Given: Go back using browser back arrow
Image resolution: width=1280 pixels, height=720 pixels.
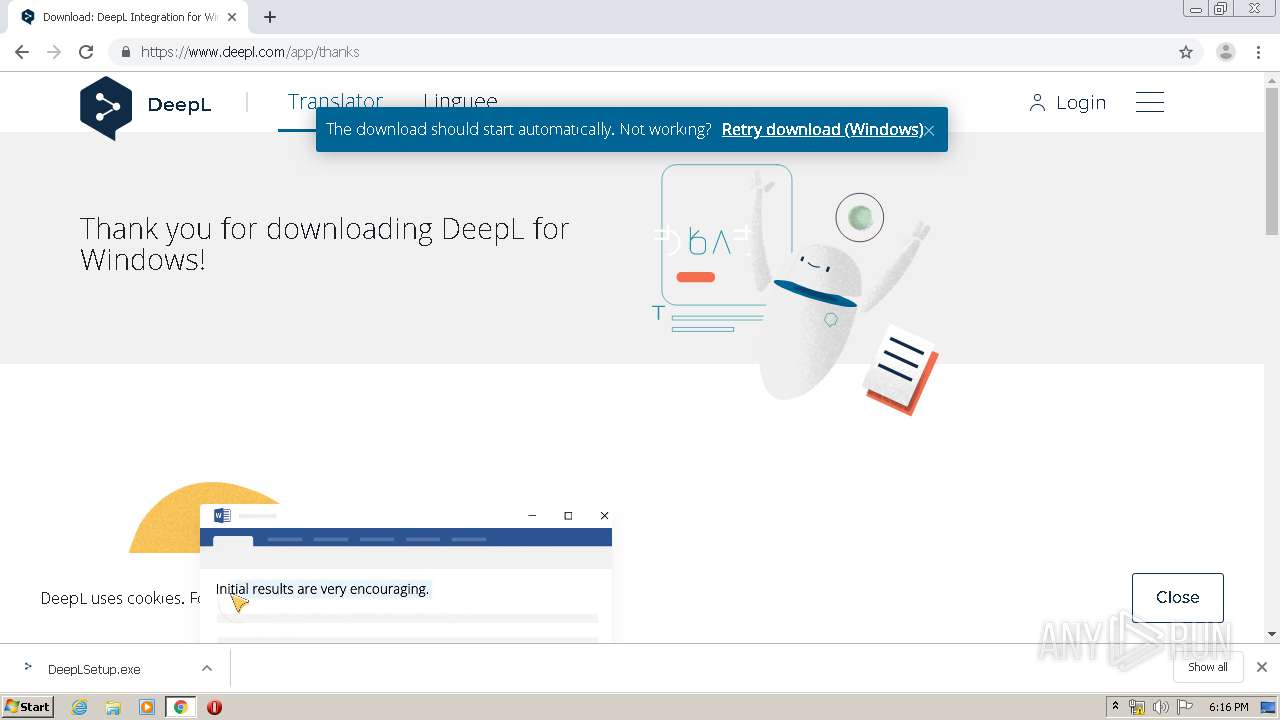Looking at the screenshot, I should (x=22, y=52).
